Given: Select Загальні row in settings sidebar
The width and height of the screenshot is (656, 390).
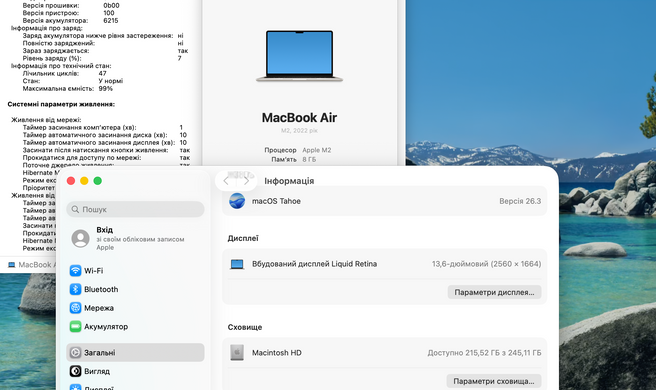Looking at the screenshot, I should (135, 353).
